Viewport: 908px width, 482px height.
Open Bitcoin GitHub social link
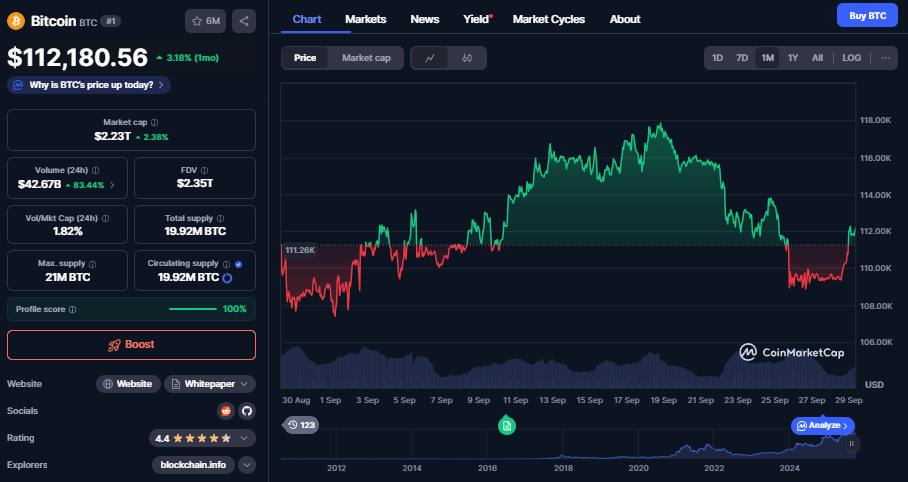click(247, 411)
